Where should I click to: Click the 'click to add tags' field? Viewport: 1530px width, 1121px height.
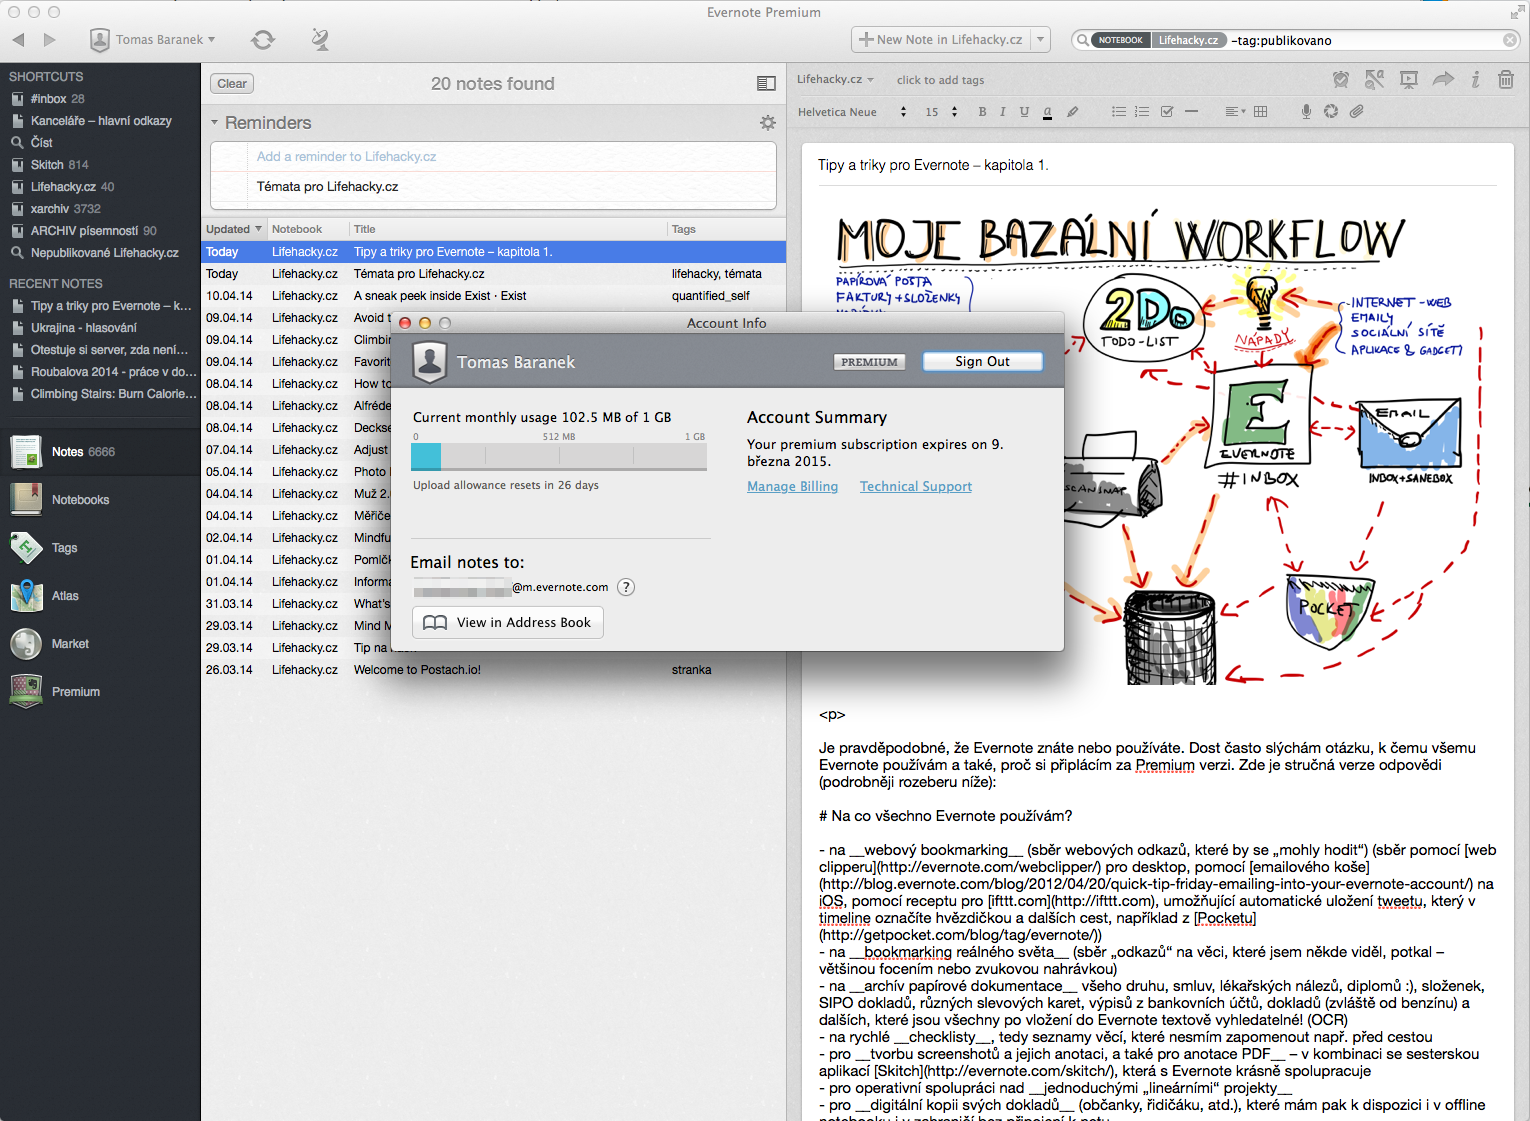pyautogui.click(x=940, y=79)
